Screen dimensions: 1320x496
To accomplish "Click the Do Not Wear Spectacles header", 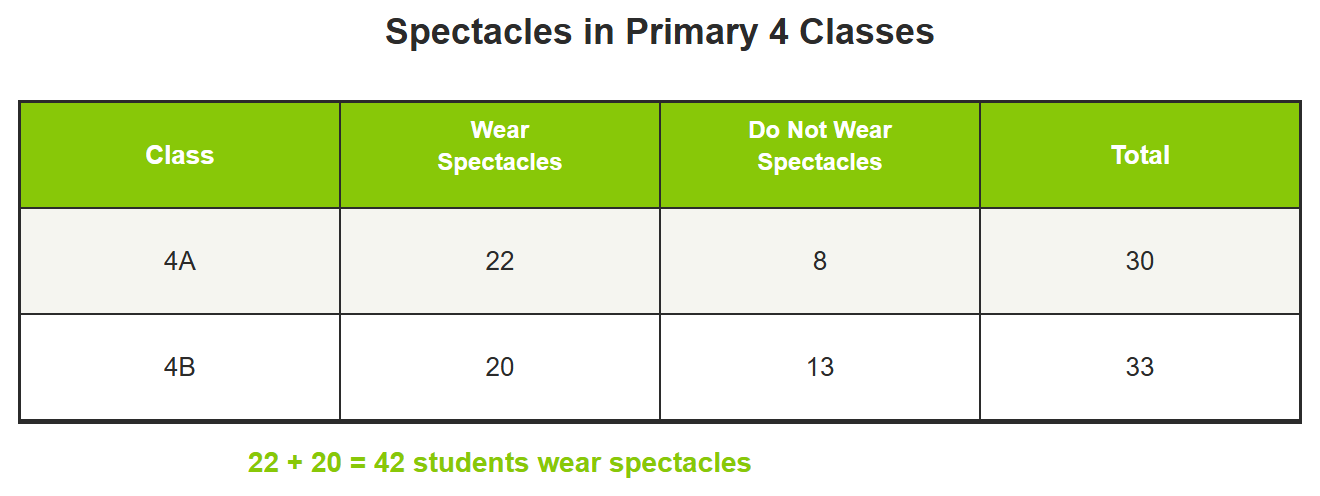I will [820, 155].
